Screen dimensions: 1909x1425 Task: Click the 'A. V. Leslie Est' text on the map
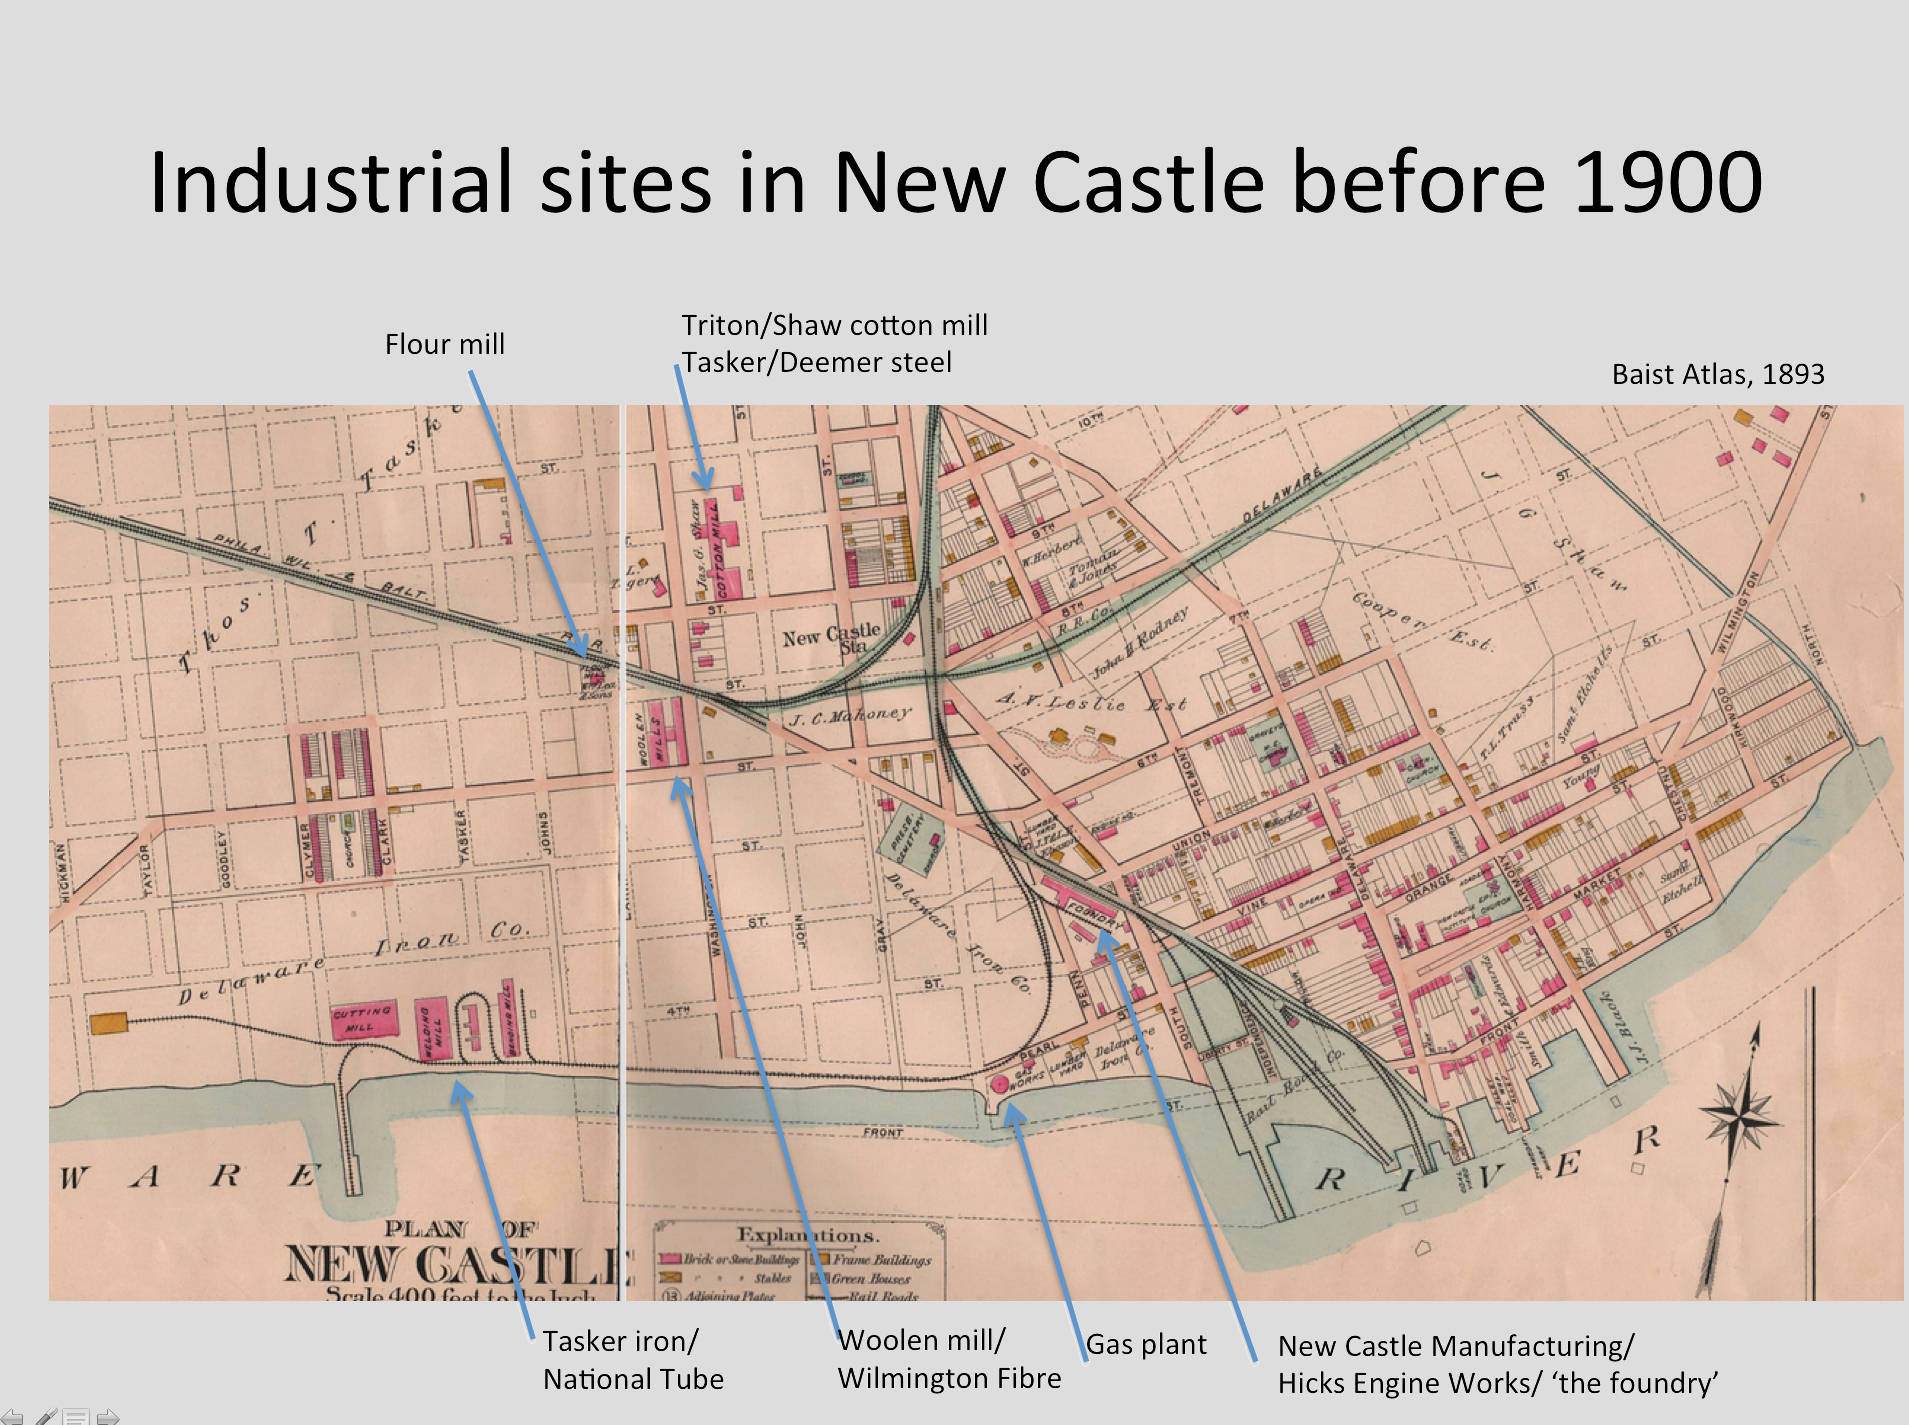tap(1091, 703)
